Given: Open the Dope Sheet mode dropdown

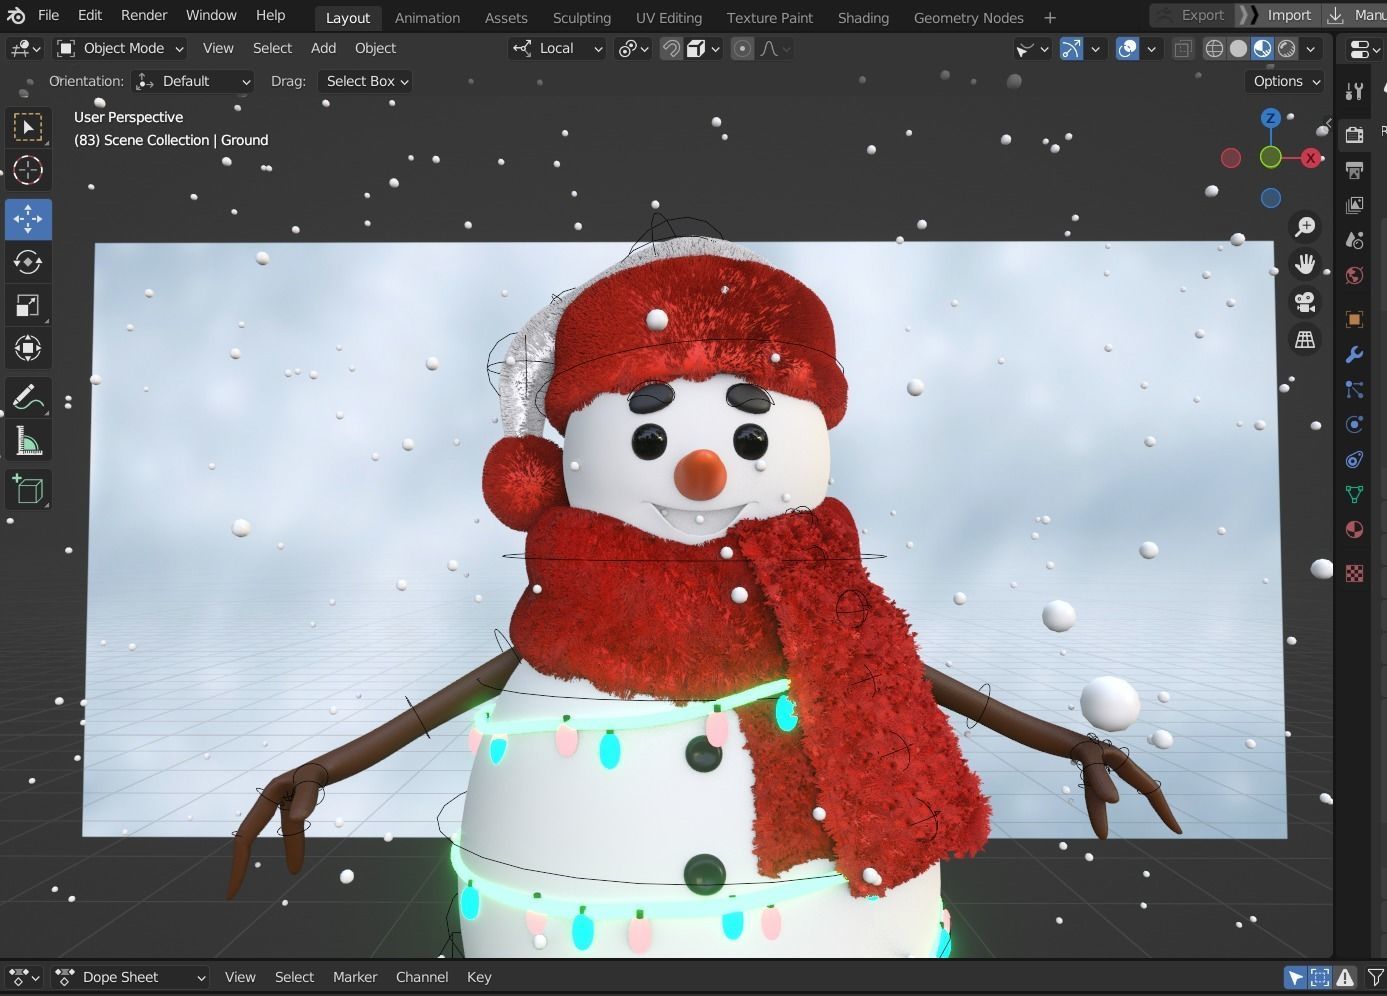Looking at the screenshot, I should [130, 977].
